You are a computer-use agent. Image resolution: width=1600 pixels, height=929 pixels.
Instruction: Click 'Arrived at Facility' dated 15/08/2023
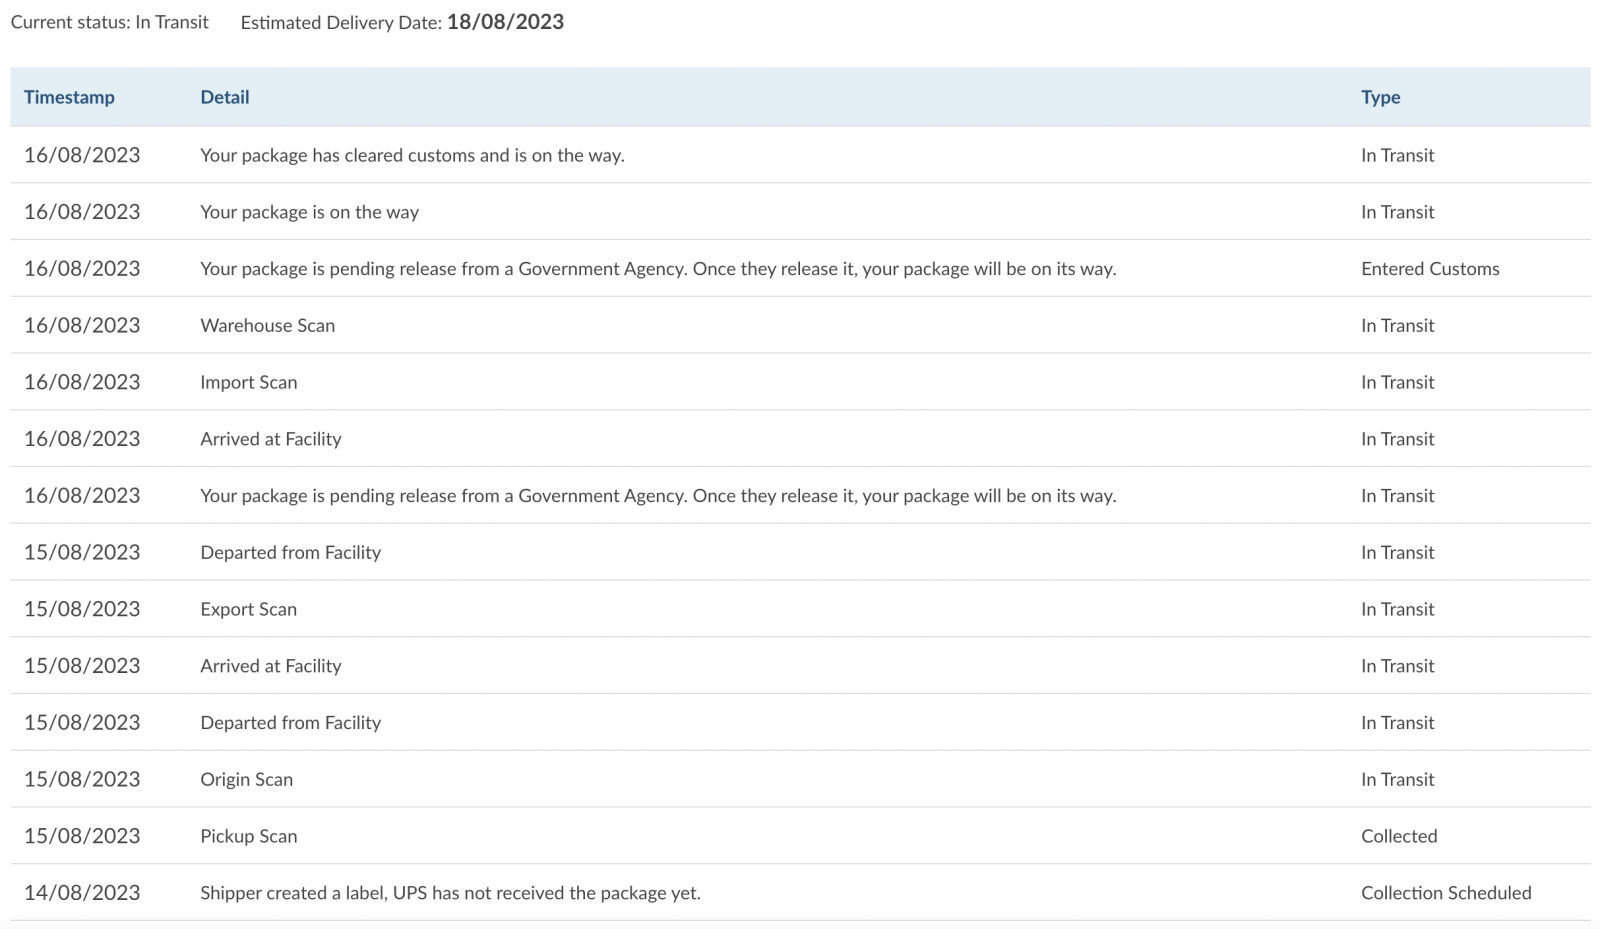click(x=270, y=666)
